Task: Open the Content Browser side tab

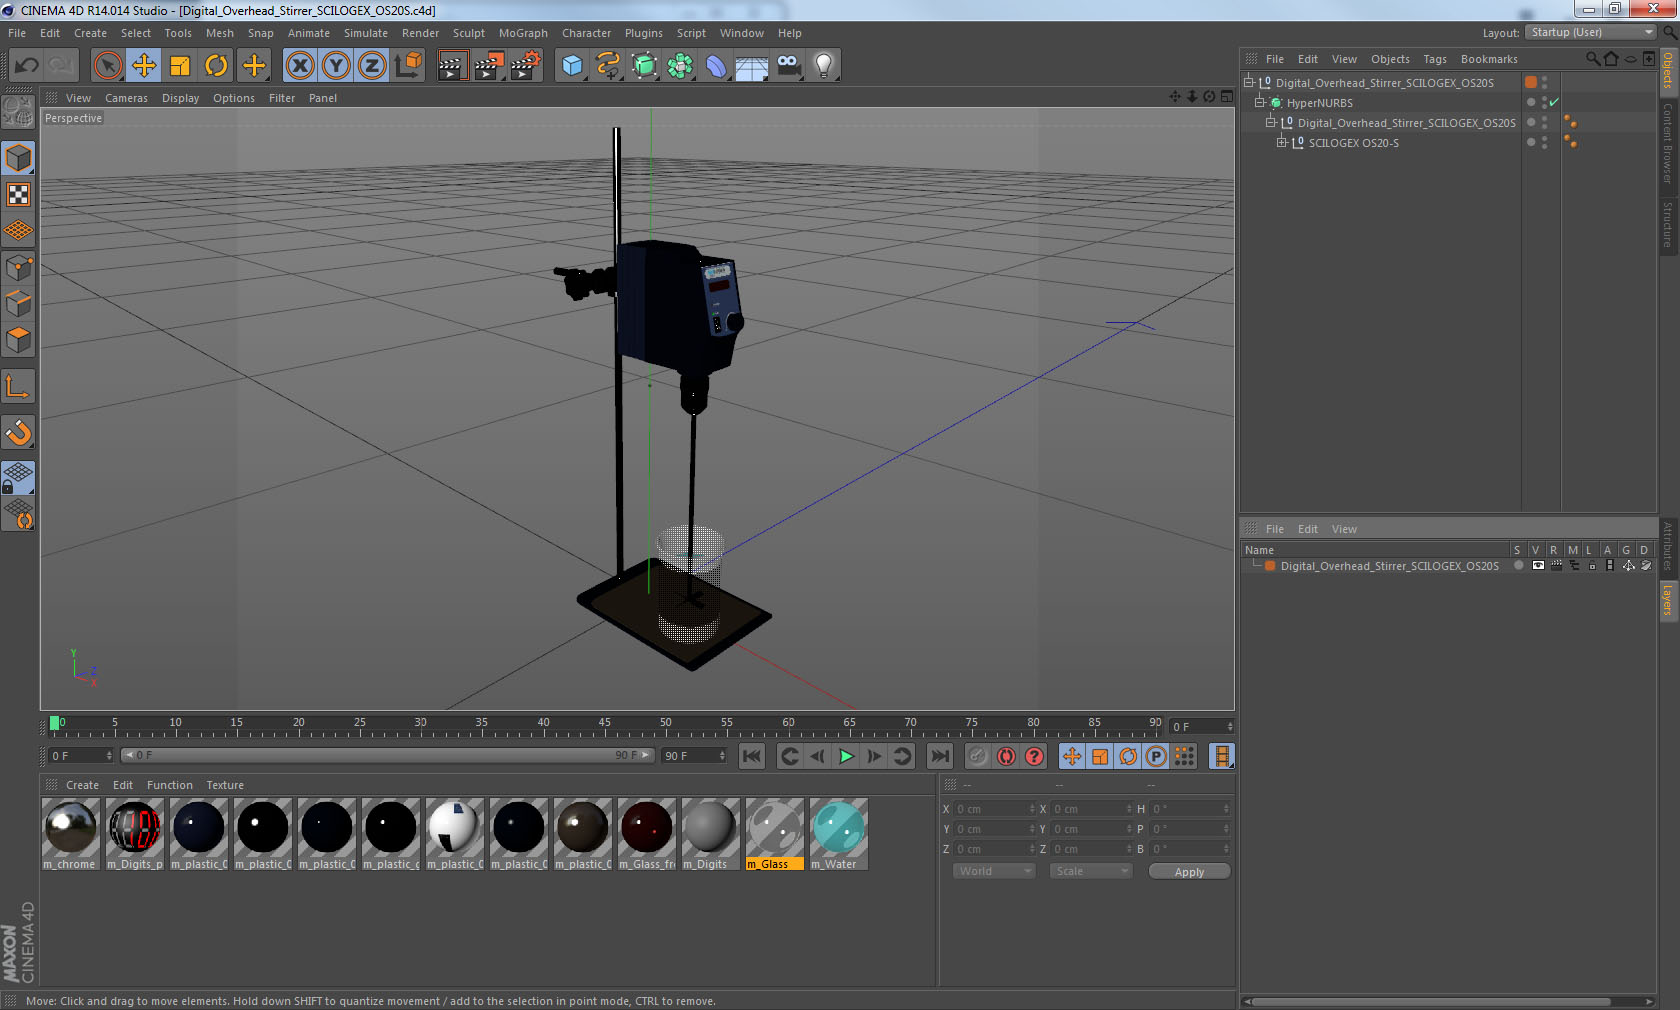Action: pyautogui.click(x=1668, y=142)
